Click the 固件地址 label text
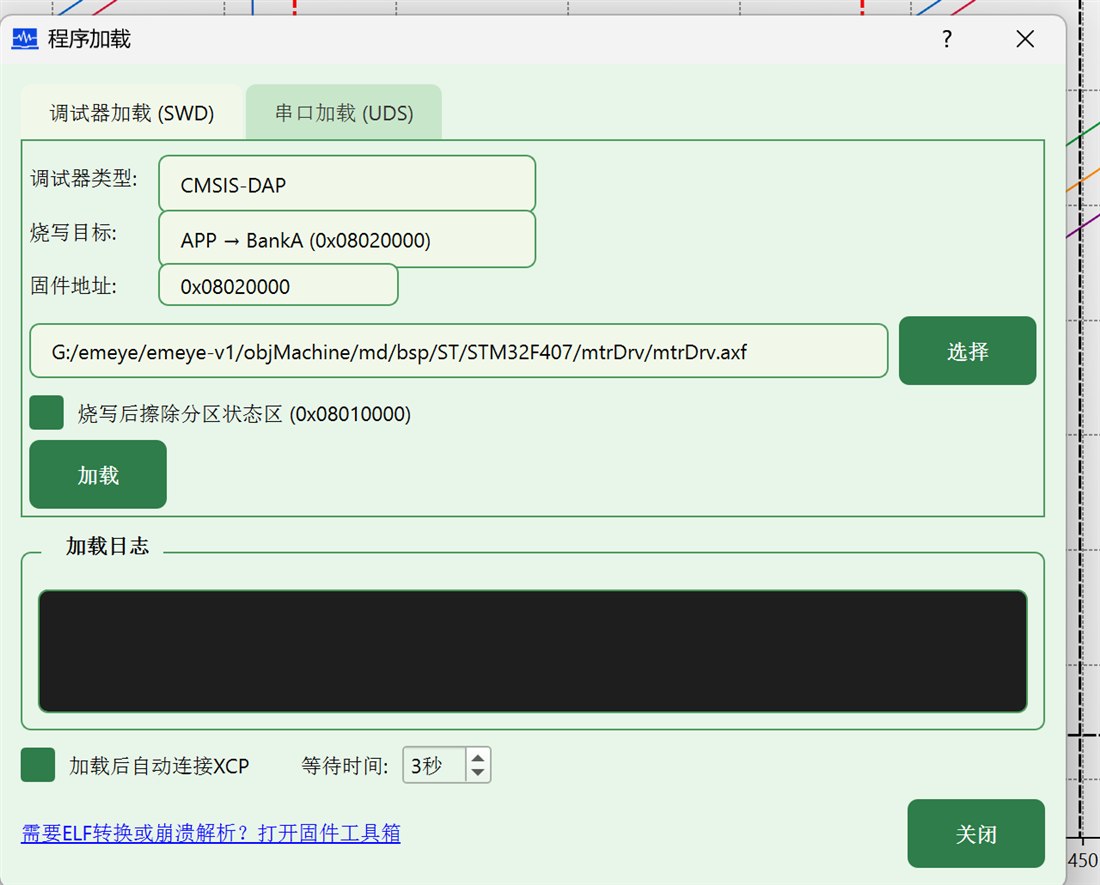 [x=74, y=286]
